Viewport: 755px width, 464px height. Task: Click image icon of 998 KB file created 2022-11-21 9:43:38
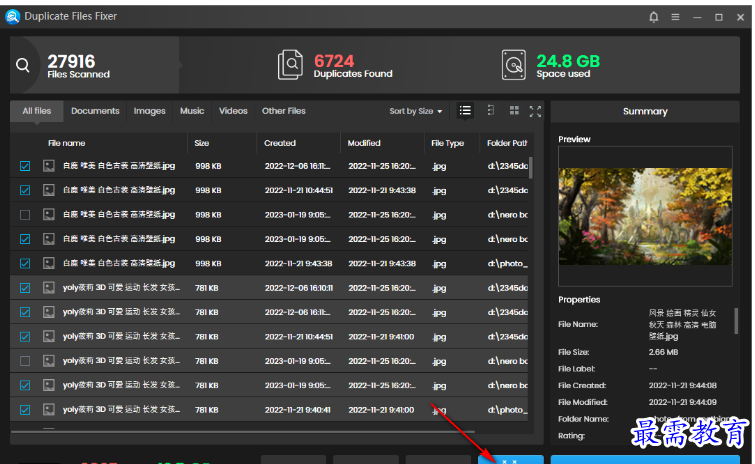click(49, 263)
